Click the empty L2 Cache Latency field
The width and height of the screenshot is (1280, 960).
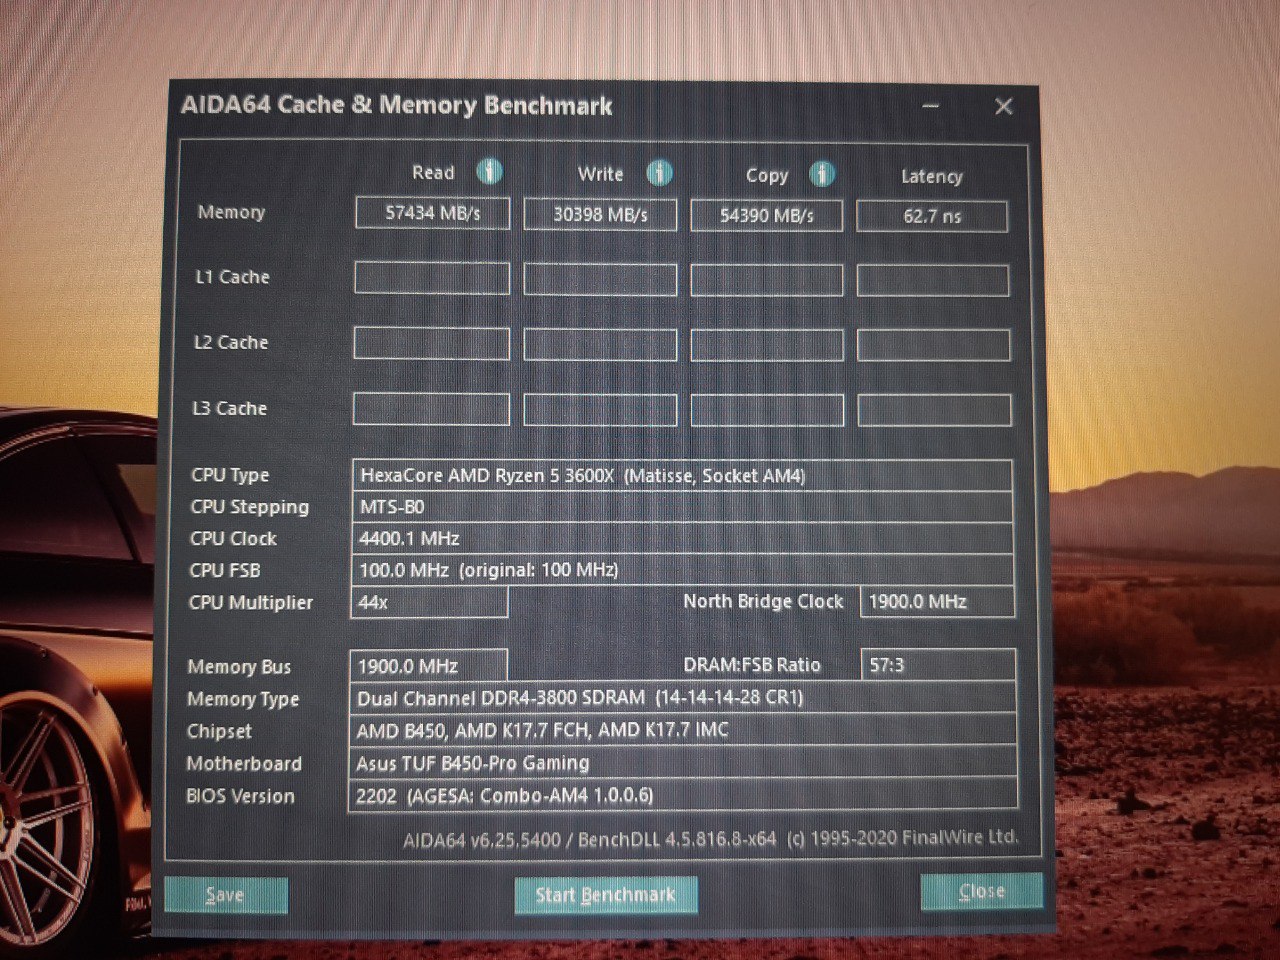pos(934,346)
